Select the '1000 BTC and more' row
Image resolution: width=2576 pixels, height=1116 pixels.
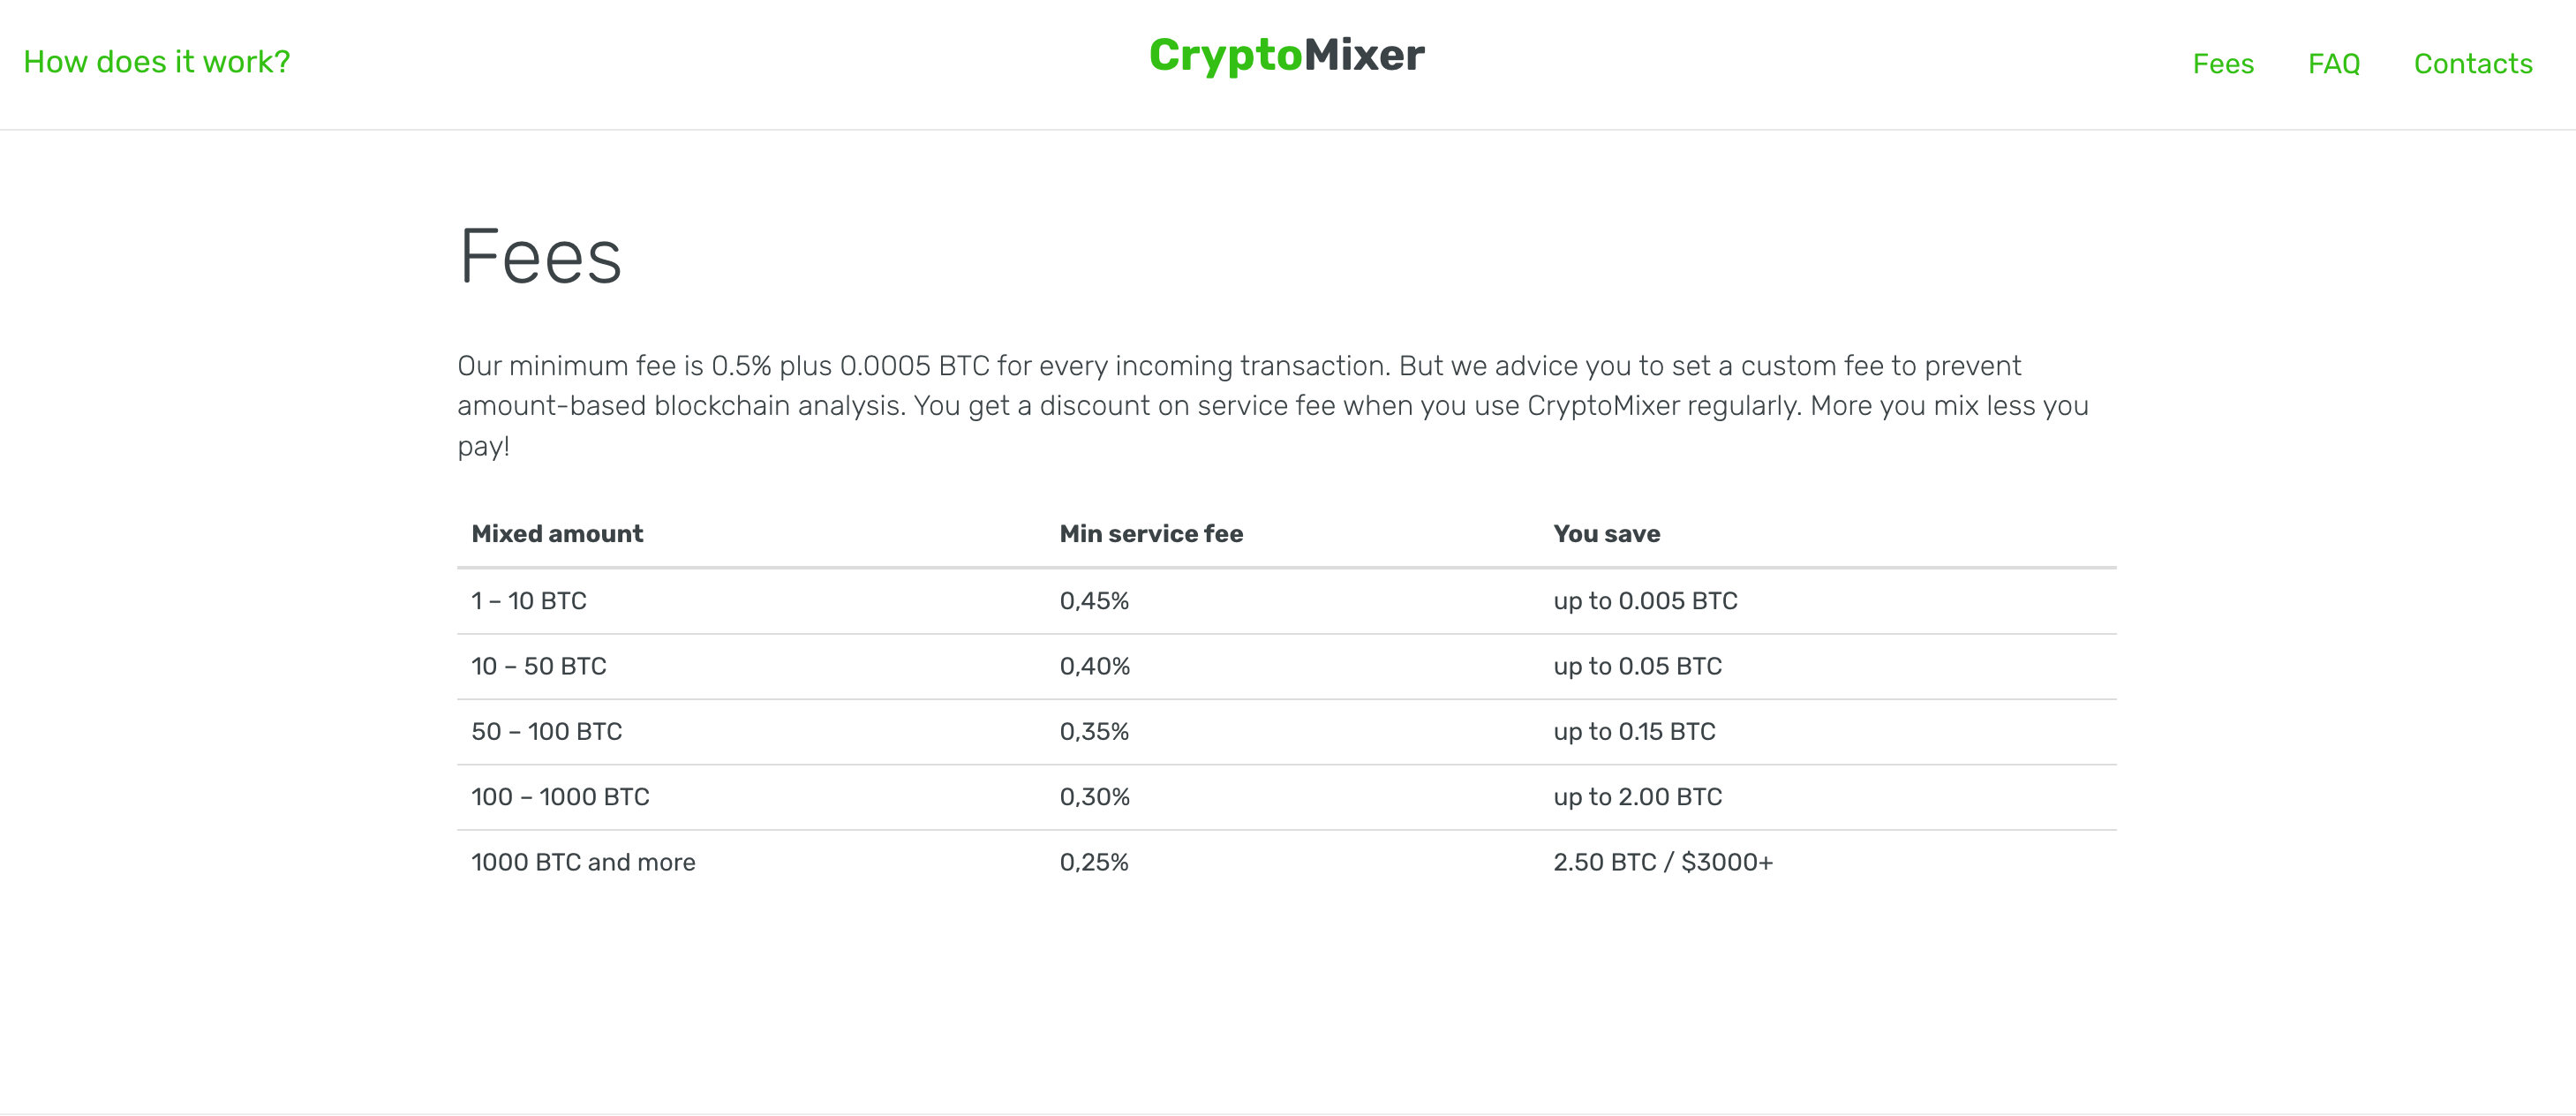point(583,861)
